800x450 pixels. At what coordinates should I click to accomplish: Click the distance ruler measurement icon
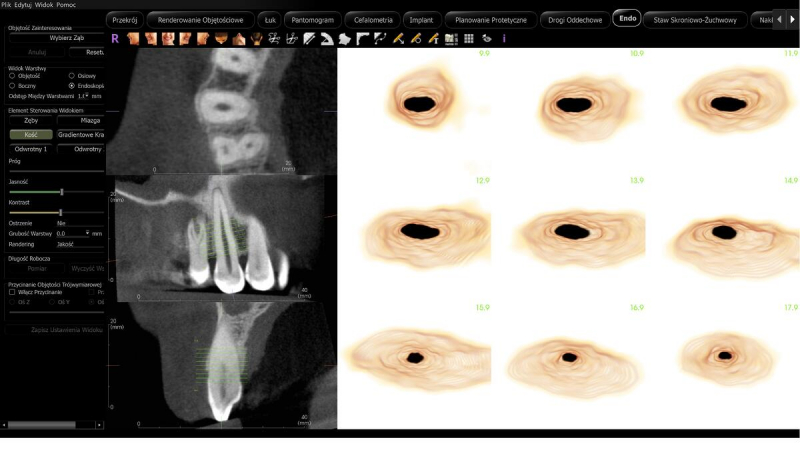click(x=309, y=39)
